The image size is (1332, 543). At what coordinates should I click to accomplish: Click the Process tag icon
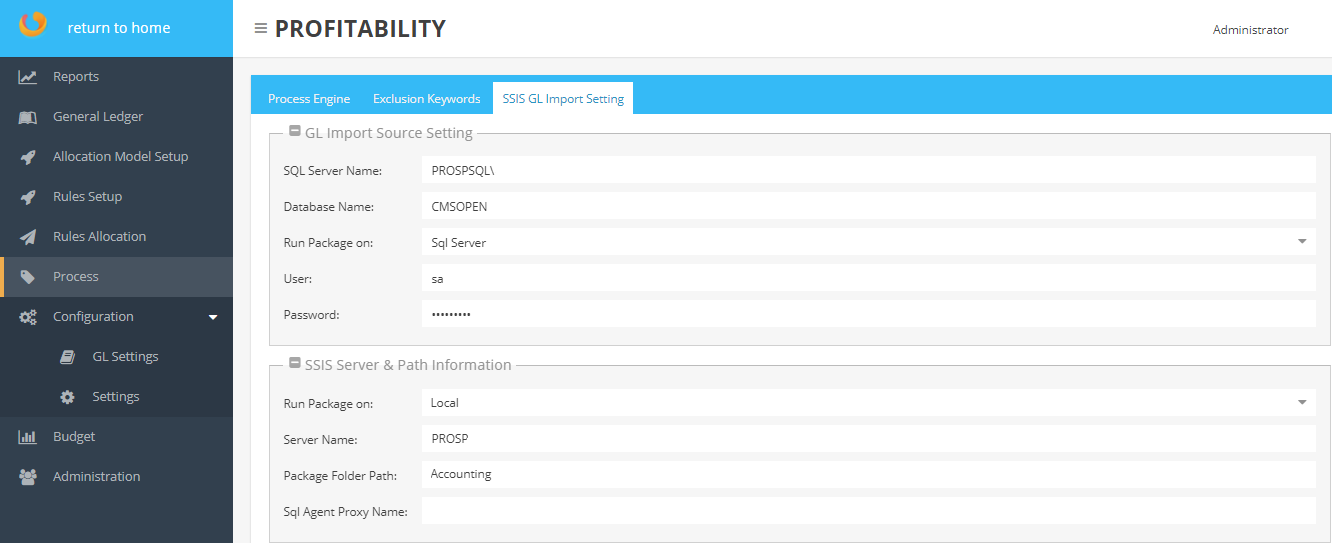coord(28,277)
